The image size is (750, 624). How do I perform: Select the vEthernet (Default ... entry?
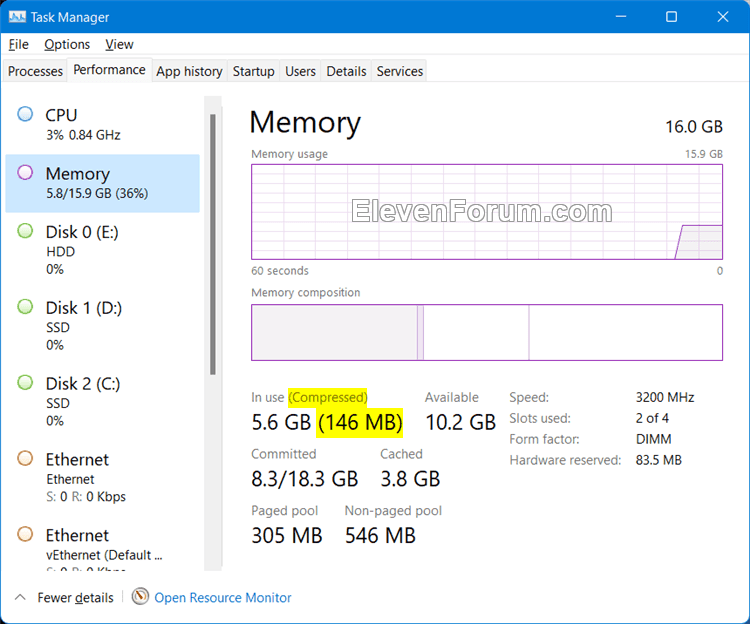(x=102, y=545)
